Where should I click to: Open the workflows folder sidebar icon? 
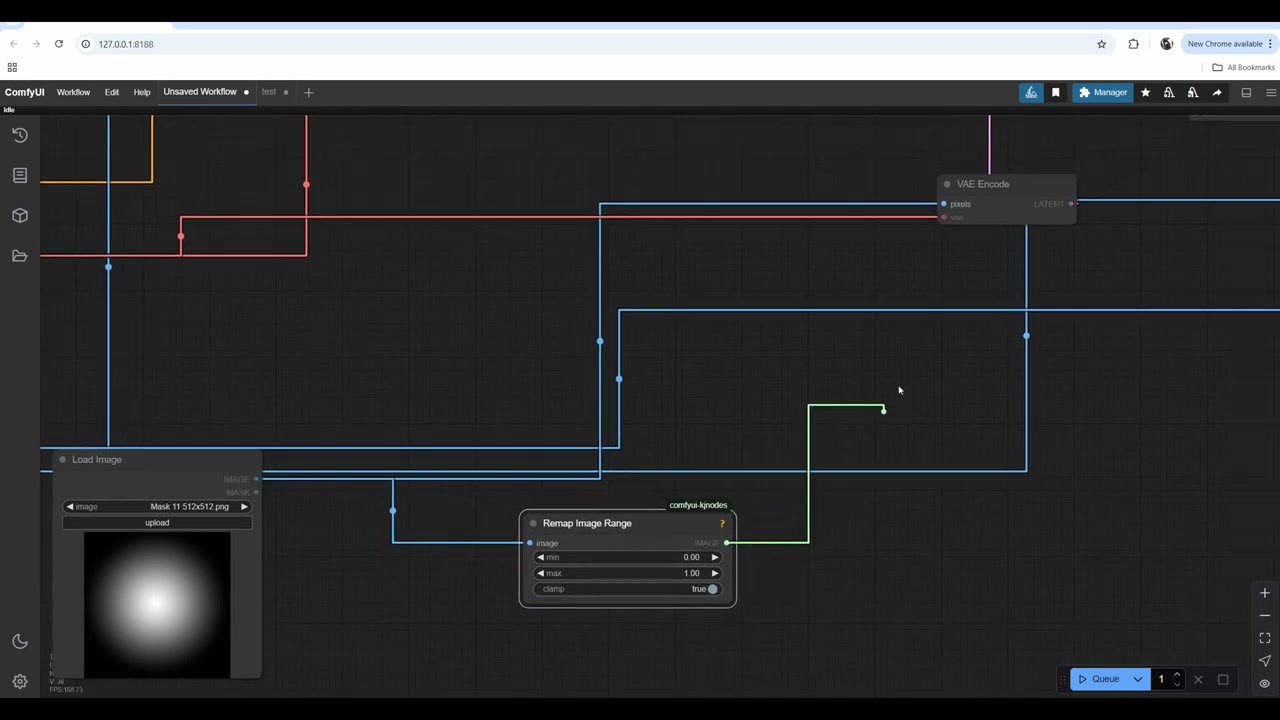20,256
